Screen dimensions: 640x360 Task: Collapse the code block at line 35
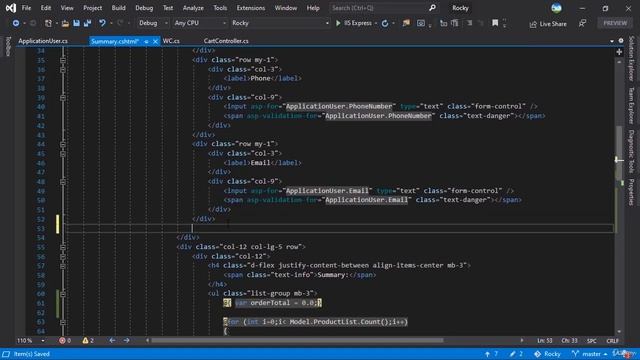[62, 60]
